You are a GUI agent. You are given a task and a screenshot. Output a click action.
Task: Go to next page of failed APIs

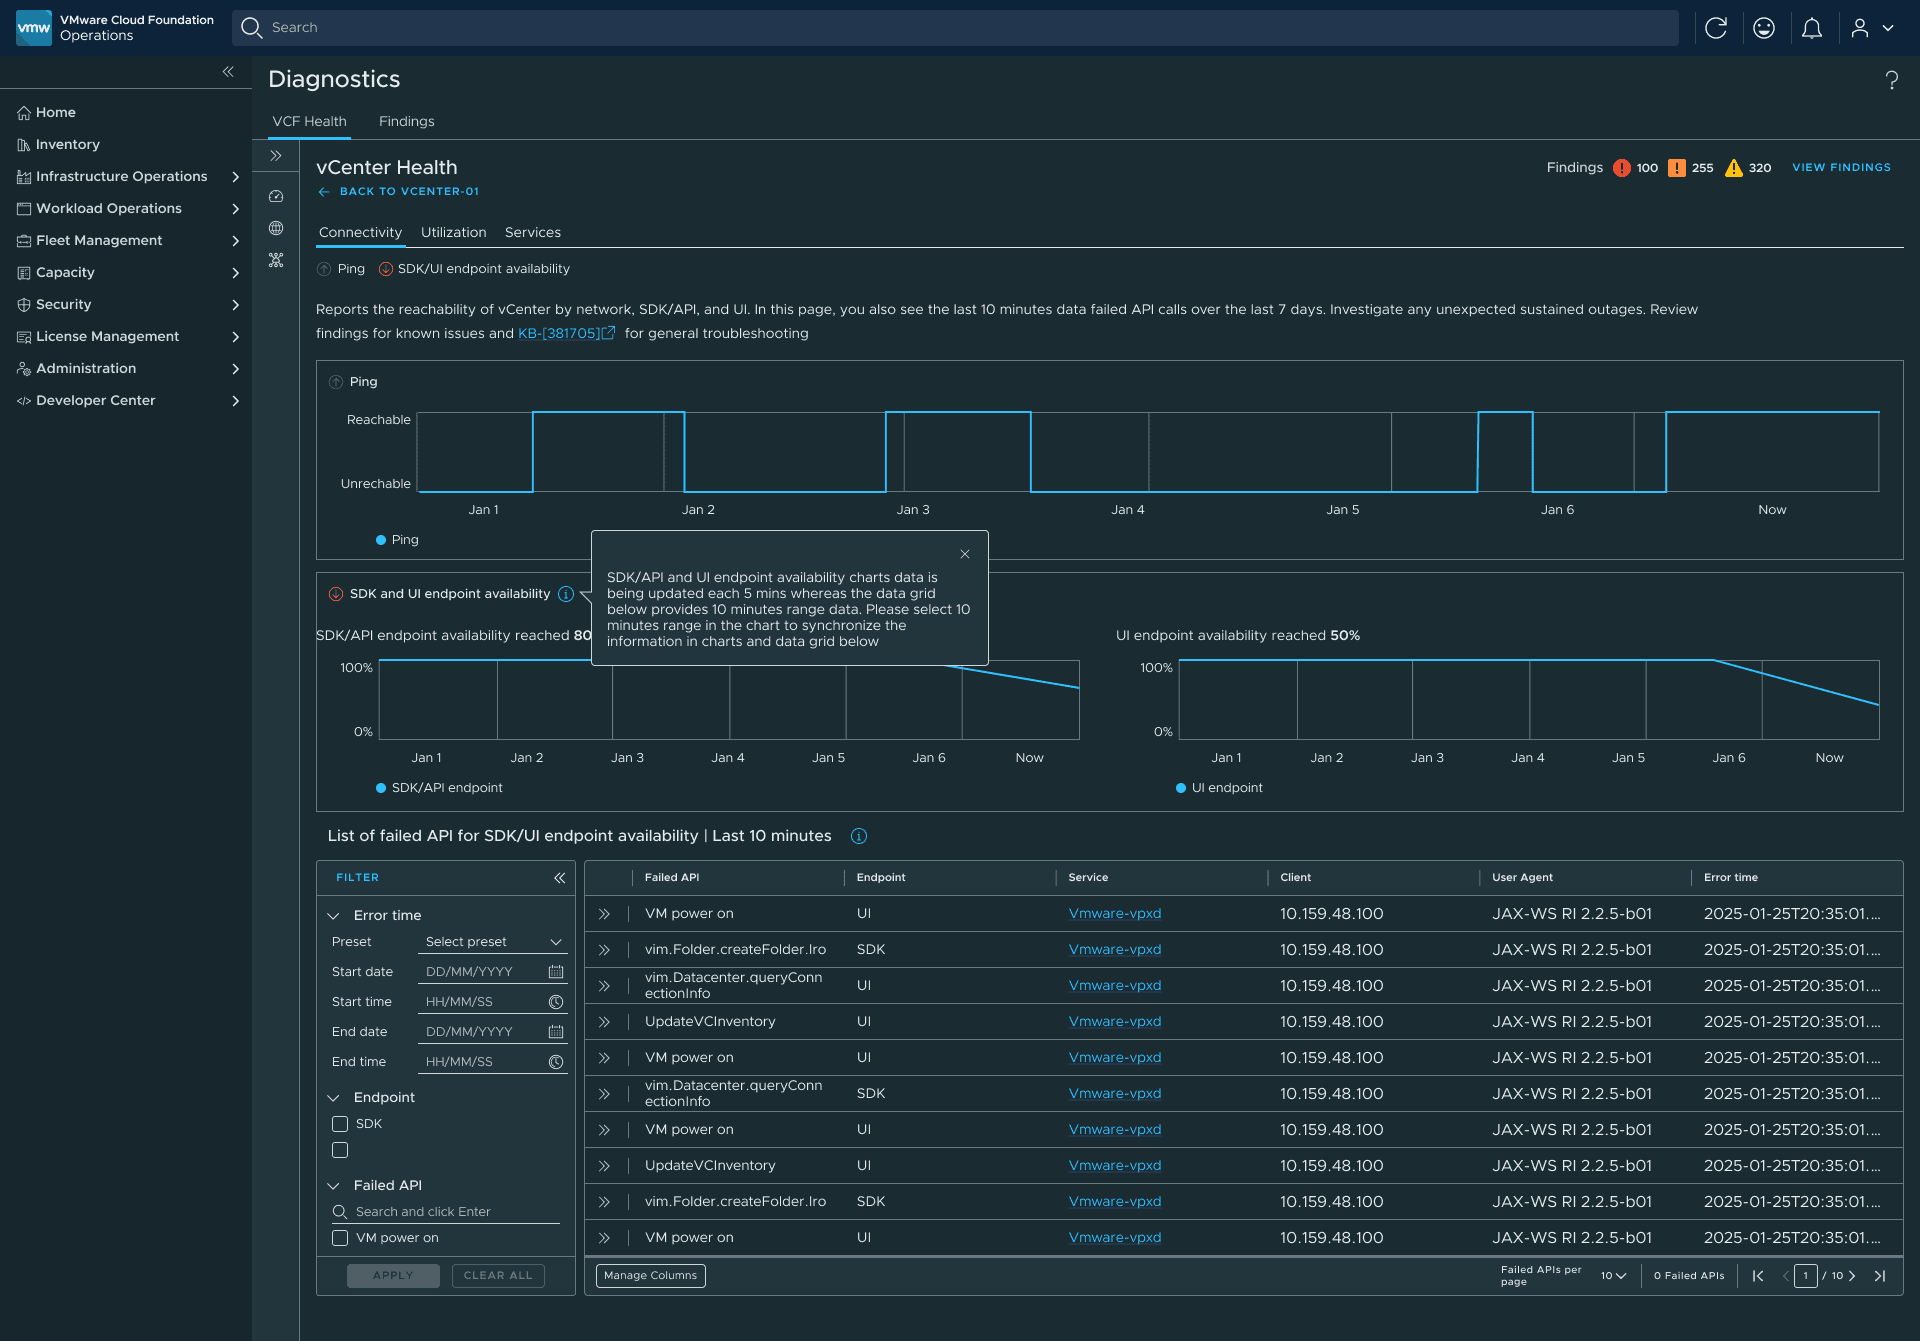[x=1852, y=1276]
